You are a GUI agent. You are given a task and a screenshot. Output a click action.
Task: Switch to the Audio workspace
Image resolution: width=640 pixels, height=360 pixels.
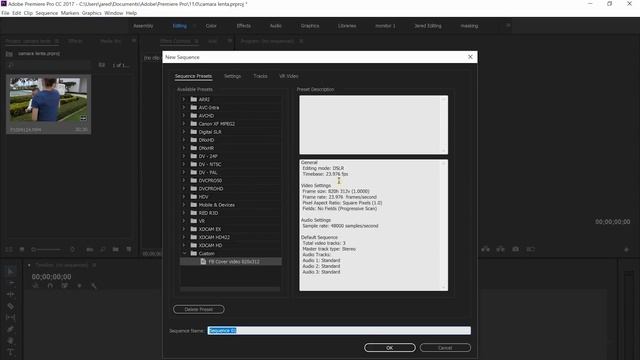pyautogui.click(x=276, y=26)
